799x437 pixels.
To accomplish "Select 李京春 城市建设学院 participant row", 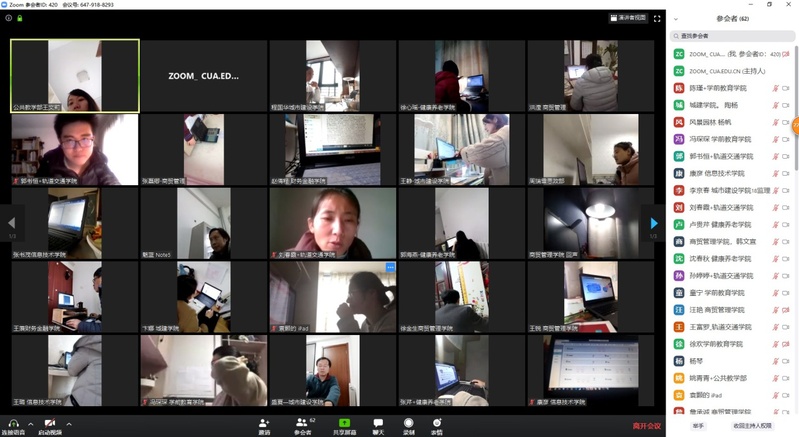I will 731,190.
